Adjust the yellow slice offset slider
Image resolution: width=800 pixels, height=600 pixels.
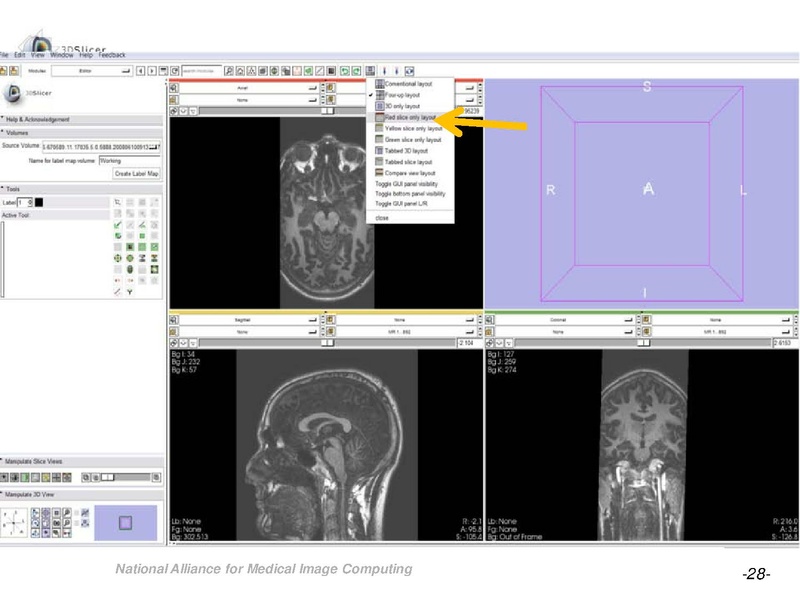(x=328, y=343)
